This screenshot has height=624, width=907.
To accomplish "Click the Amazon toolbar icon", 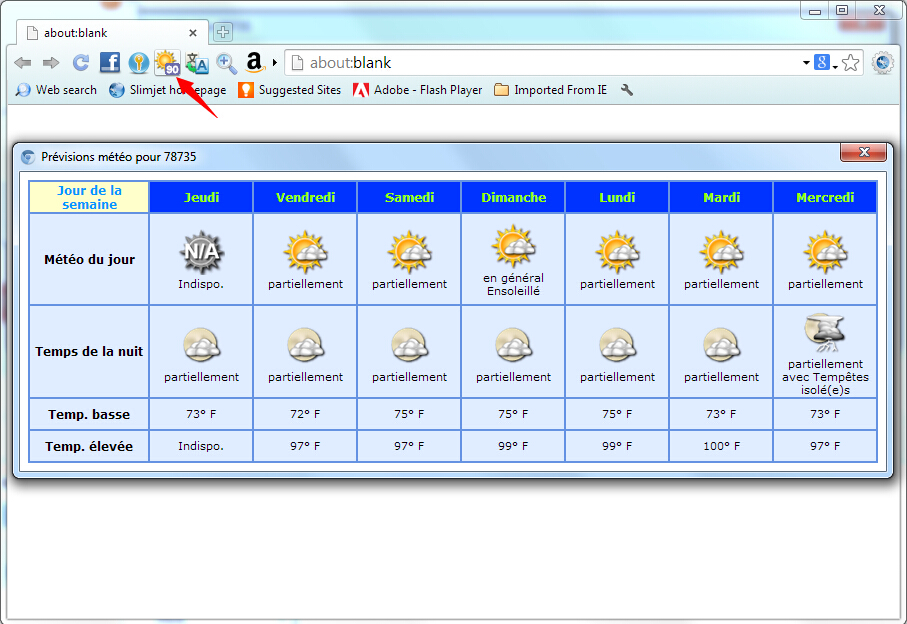I will tap(255, 62).
